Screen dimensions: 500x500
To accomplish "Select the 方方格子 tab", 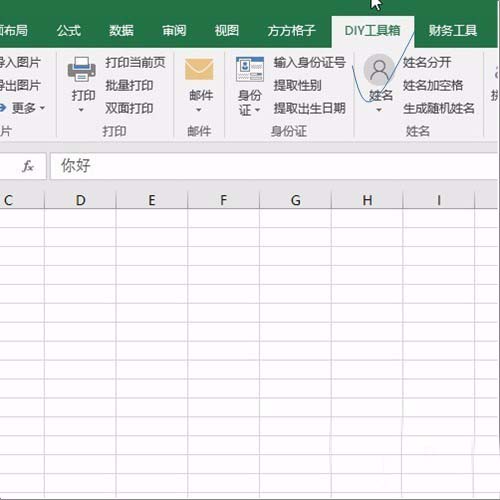I will (x=291, y=31).
